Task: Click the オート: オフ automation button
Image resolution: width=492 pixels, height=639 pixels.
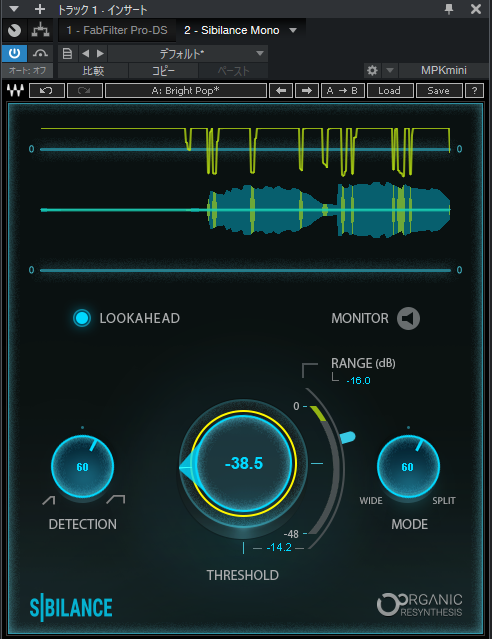Action: (27, 71)
